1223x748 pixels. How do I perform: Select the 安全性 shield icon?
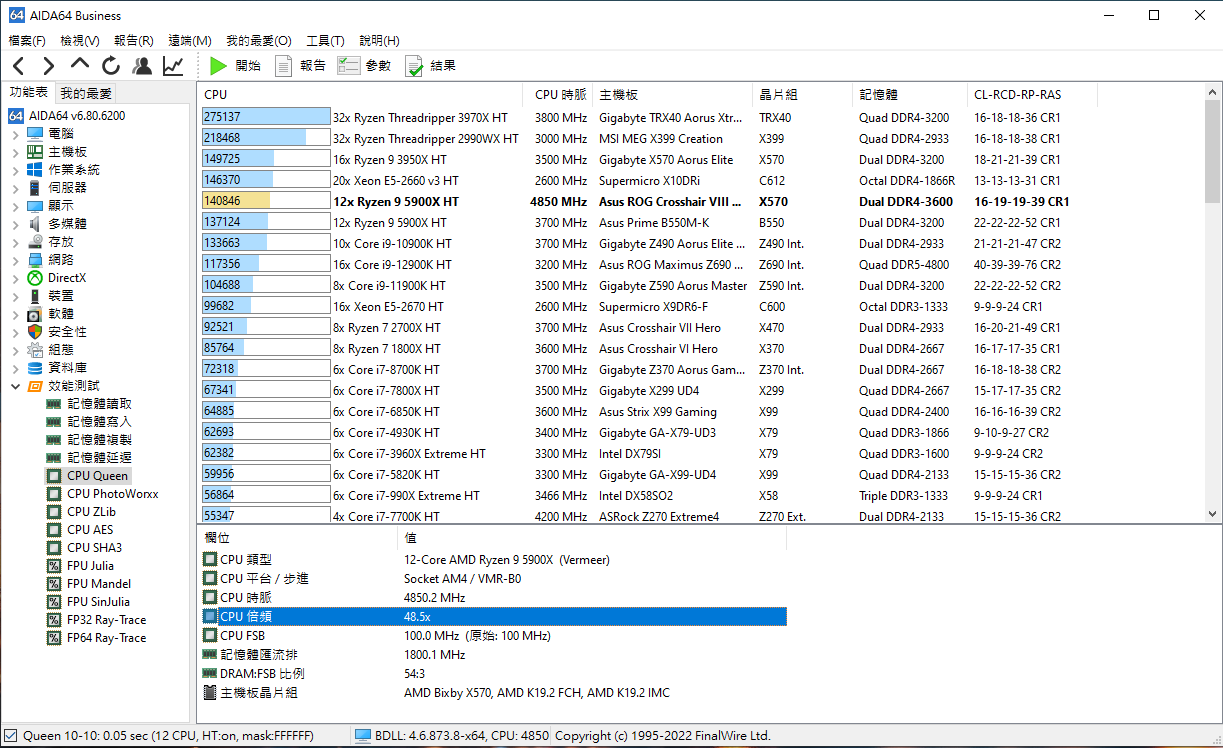click(35, 332)
